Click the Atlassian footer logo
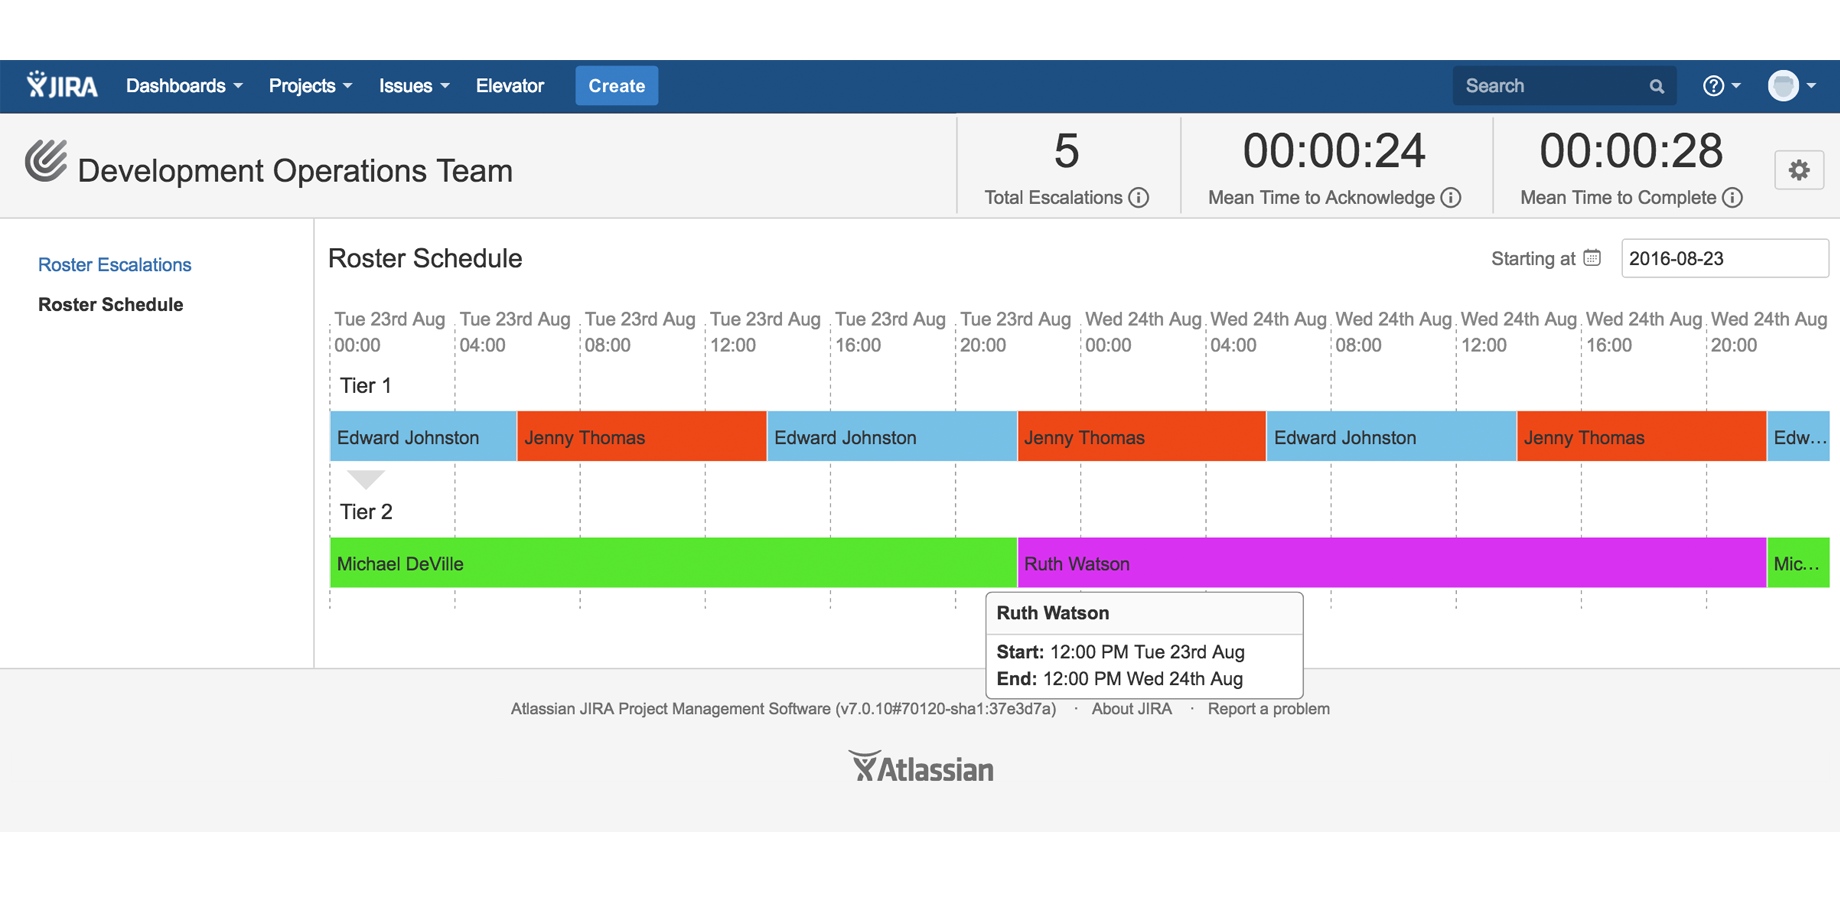1840x900 pixels. (921, 767)
